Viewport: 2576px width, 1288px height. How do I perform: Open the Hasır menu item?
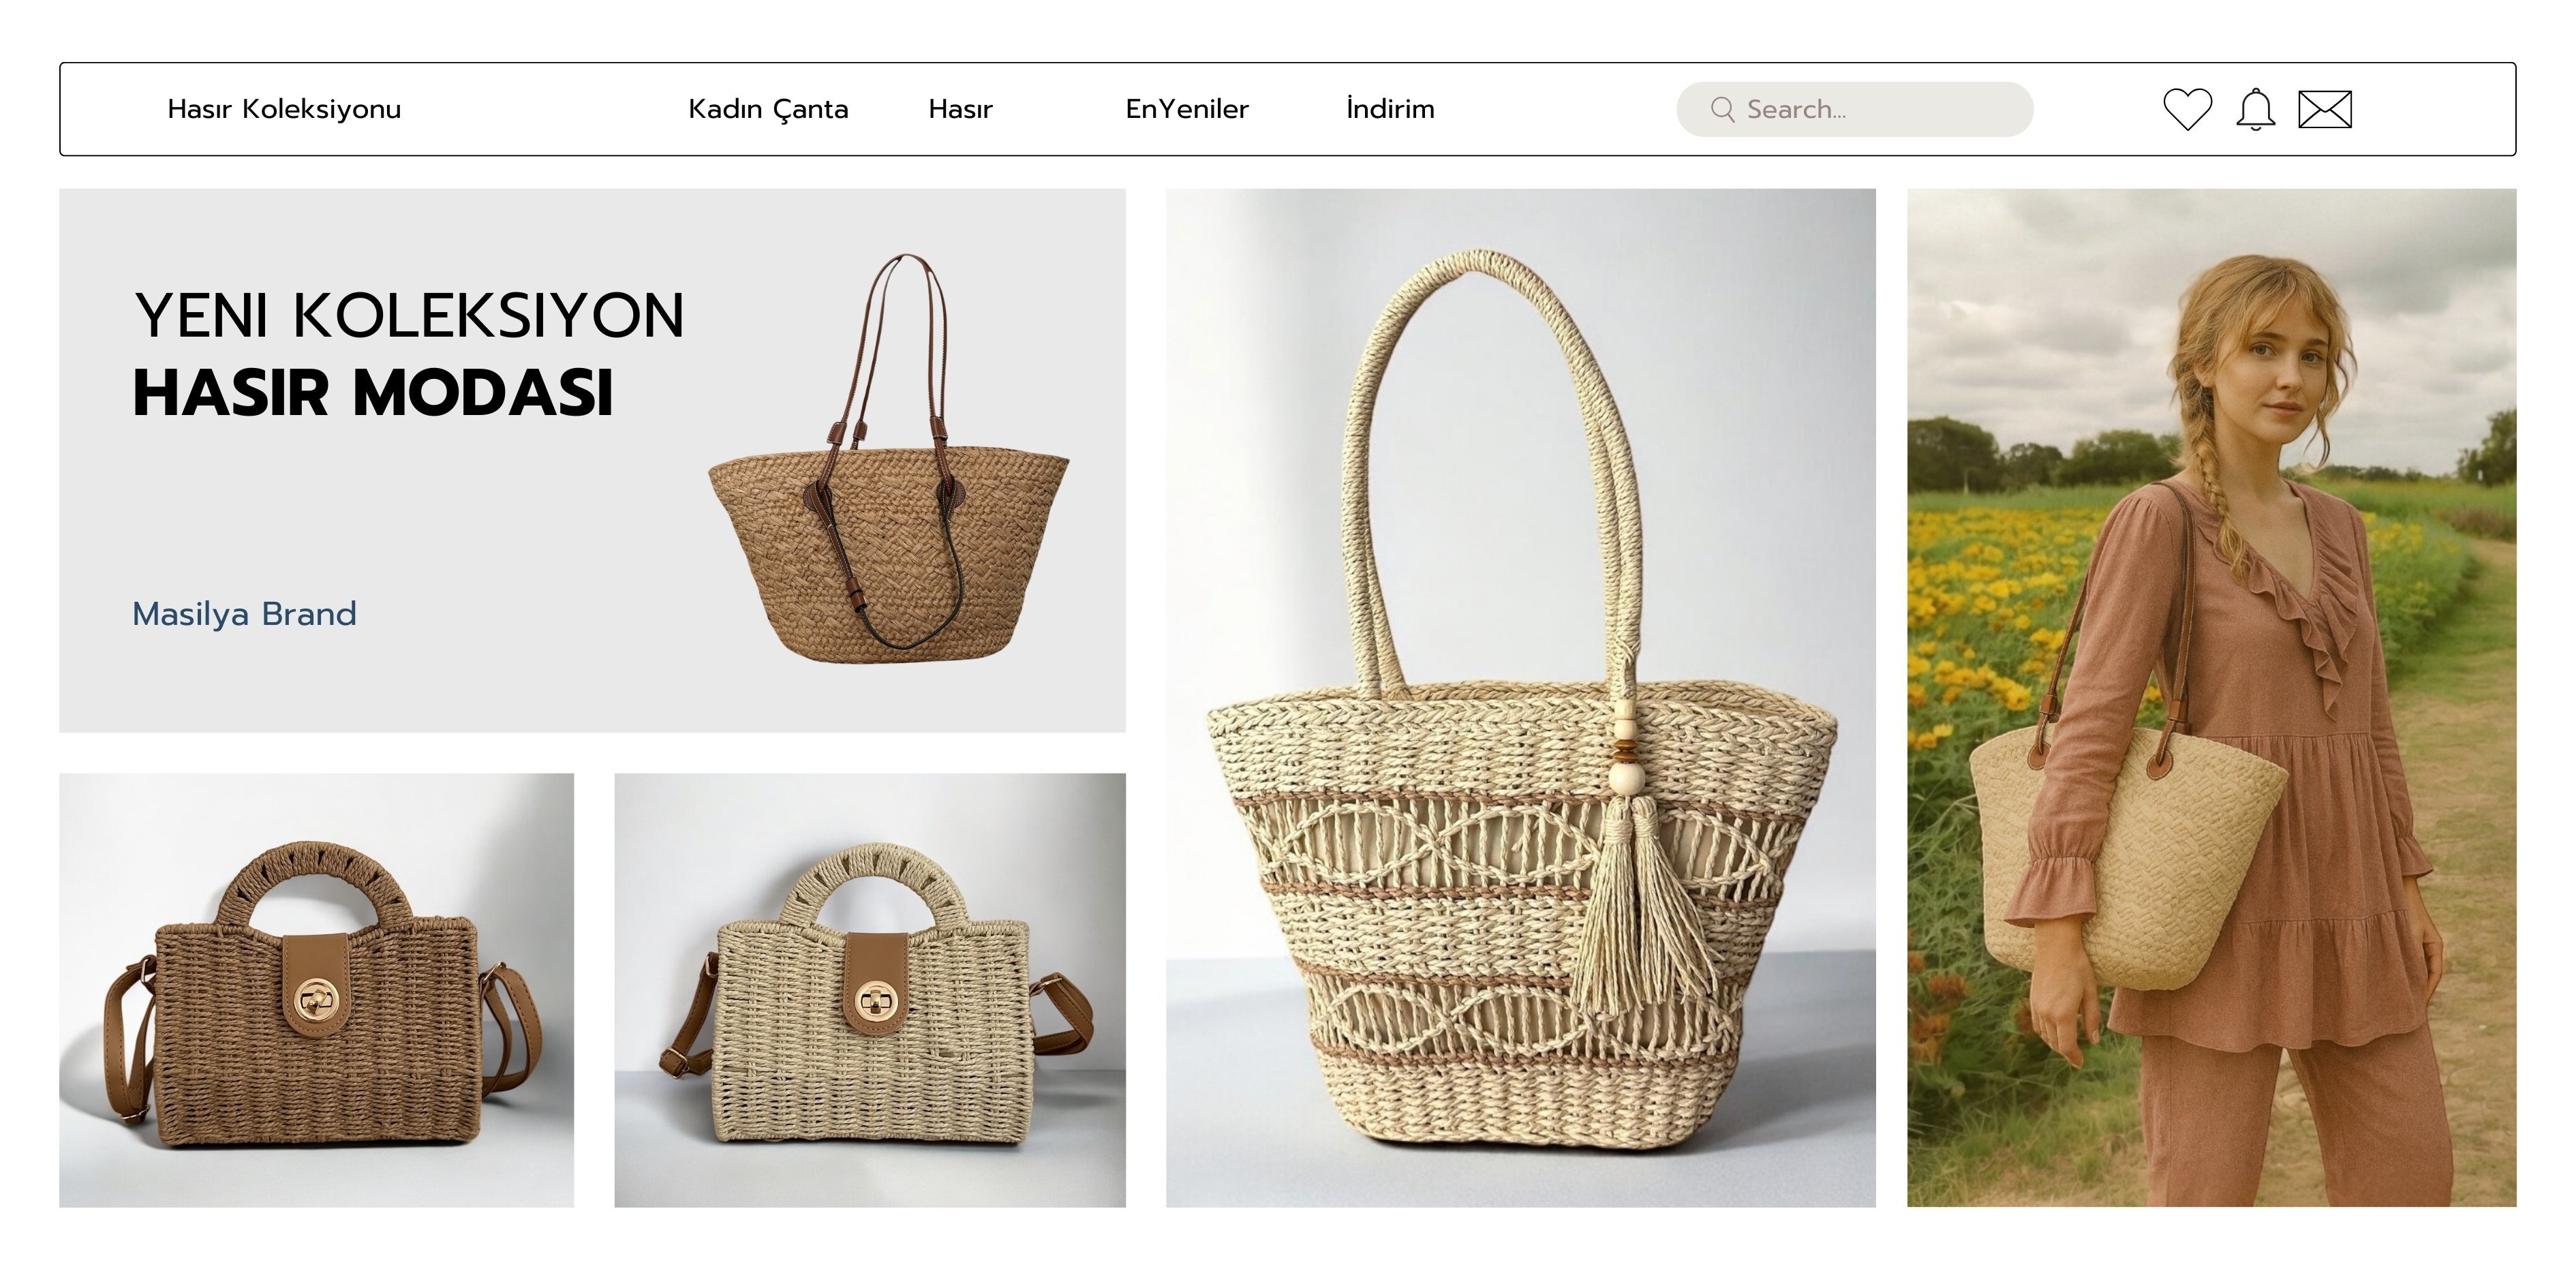pos(960,109)
